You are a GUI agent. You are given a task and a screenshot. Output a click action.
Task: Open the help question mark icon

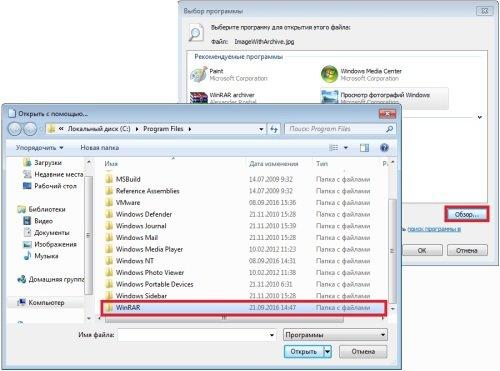coord(384,148)
